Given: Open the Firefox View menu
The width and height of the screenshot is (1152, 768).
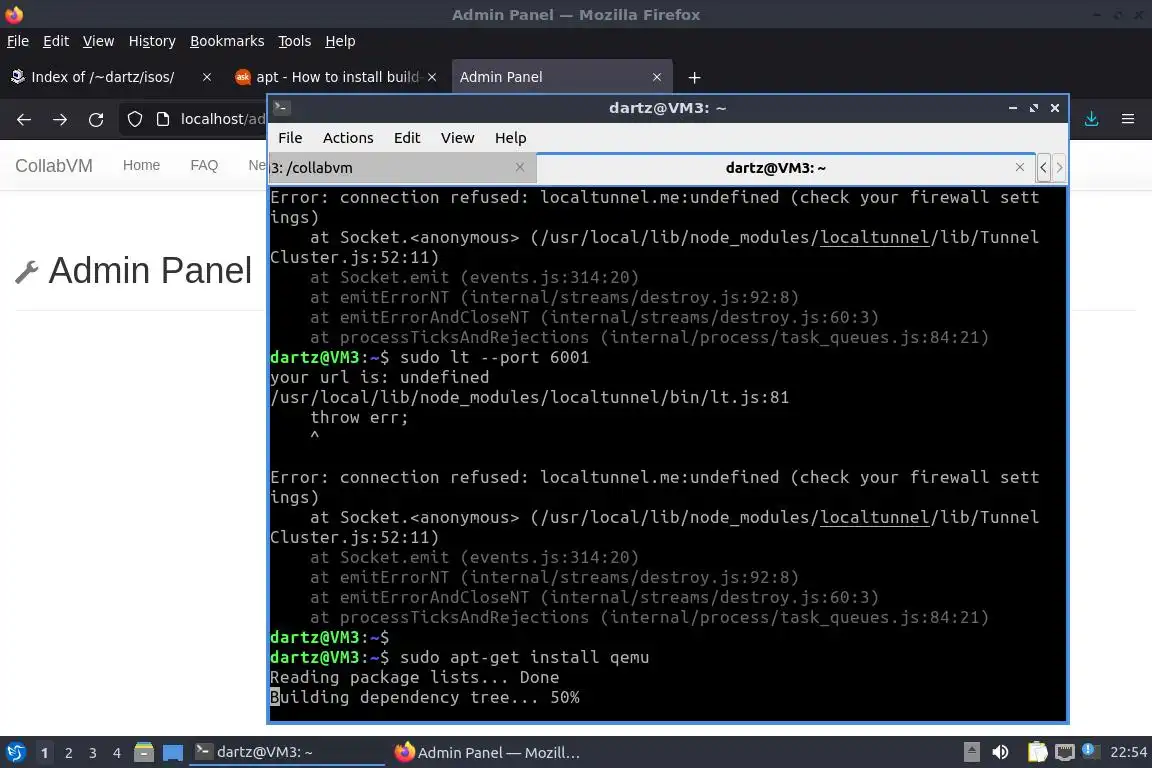Looking at the screenshot, I should point(98,41).
